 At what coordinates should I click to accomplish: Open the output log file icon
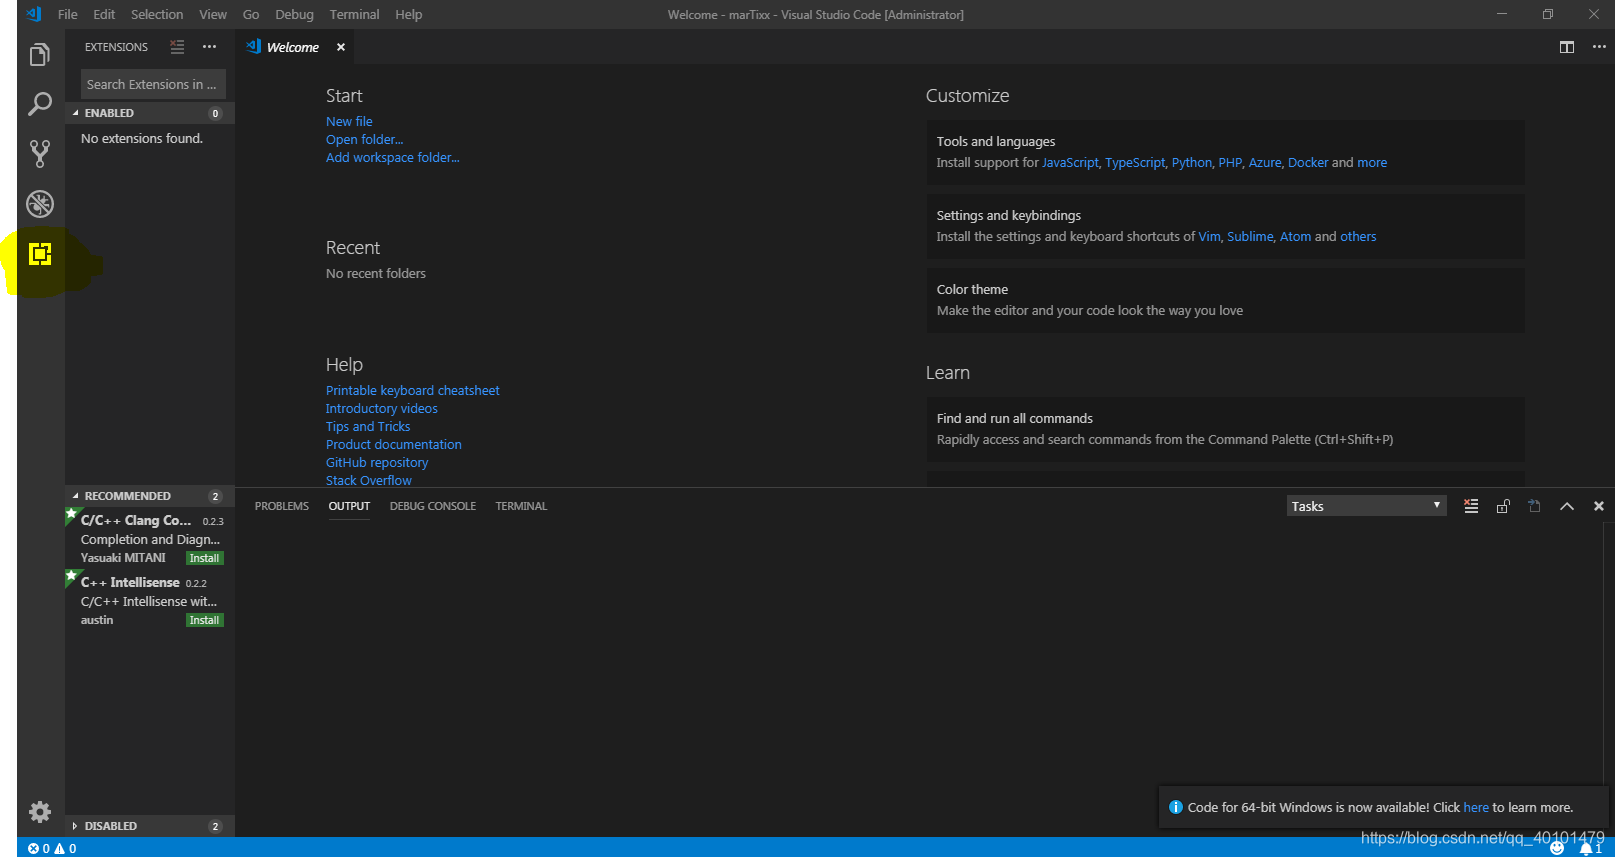pyautogui.click(x=1535, y=506)
